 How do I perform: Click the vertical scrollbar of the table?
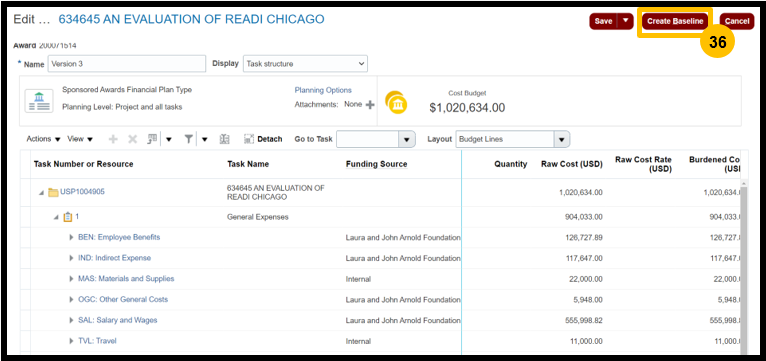744,269
